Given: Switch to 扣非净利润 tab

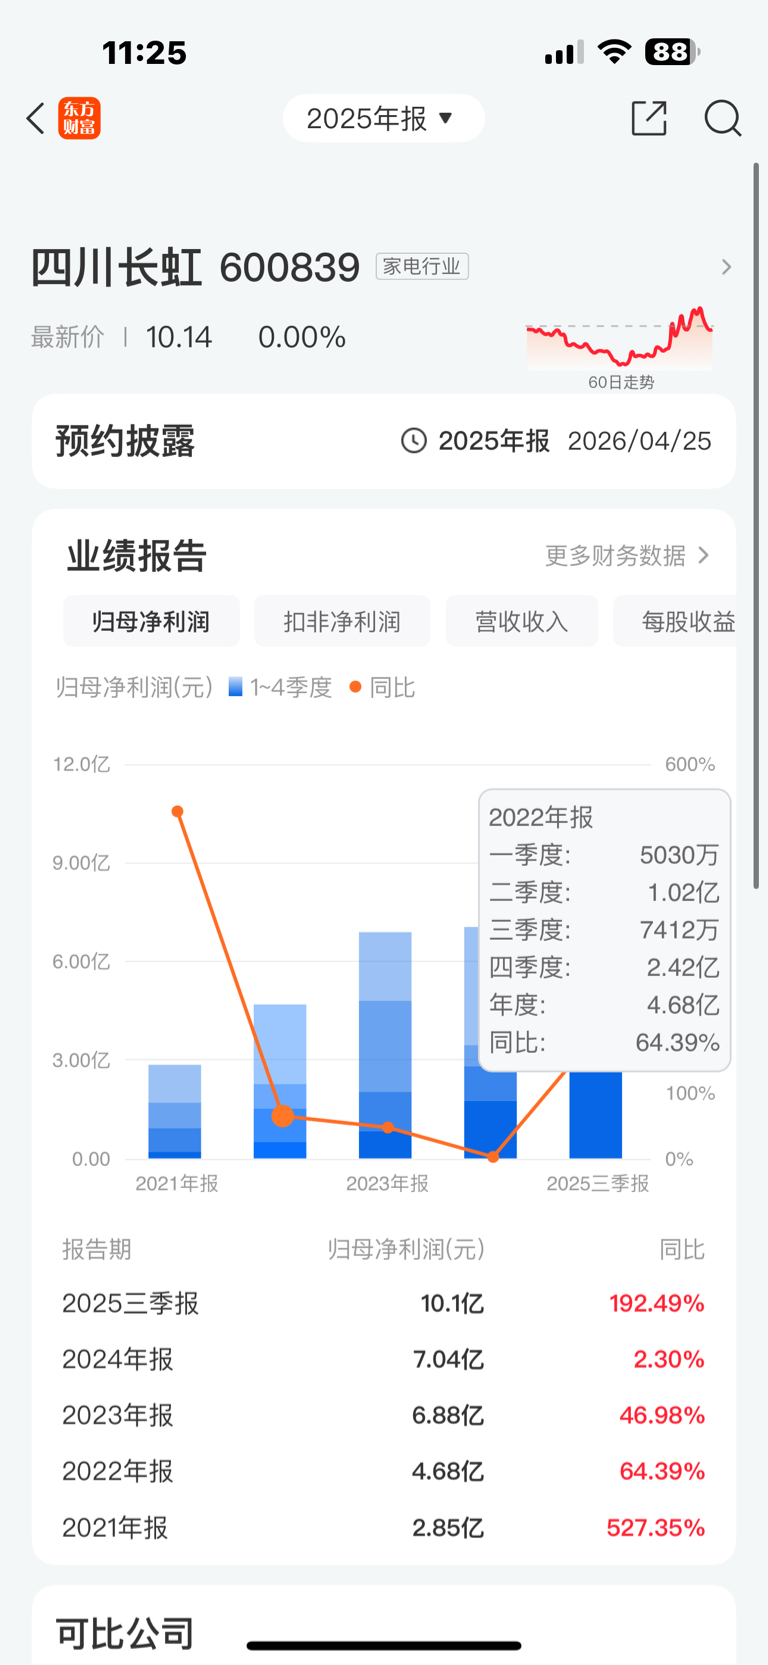Looking at the screenshot, I should point(342,621).
